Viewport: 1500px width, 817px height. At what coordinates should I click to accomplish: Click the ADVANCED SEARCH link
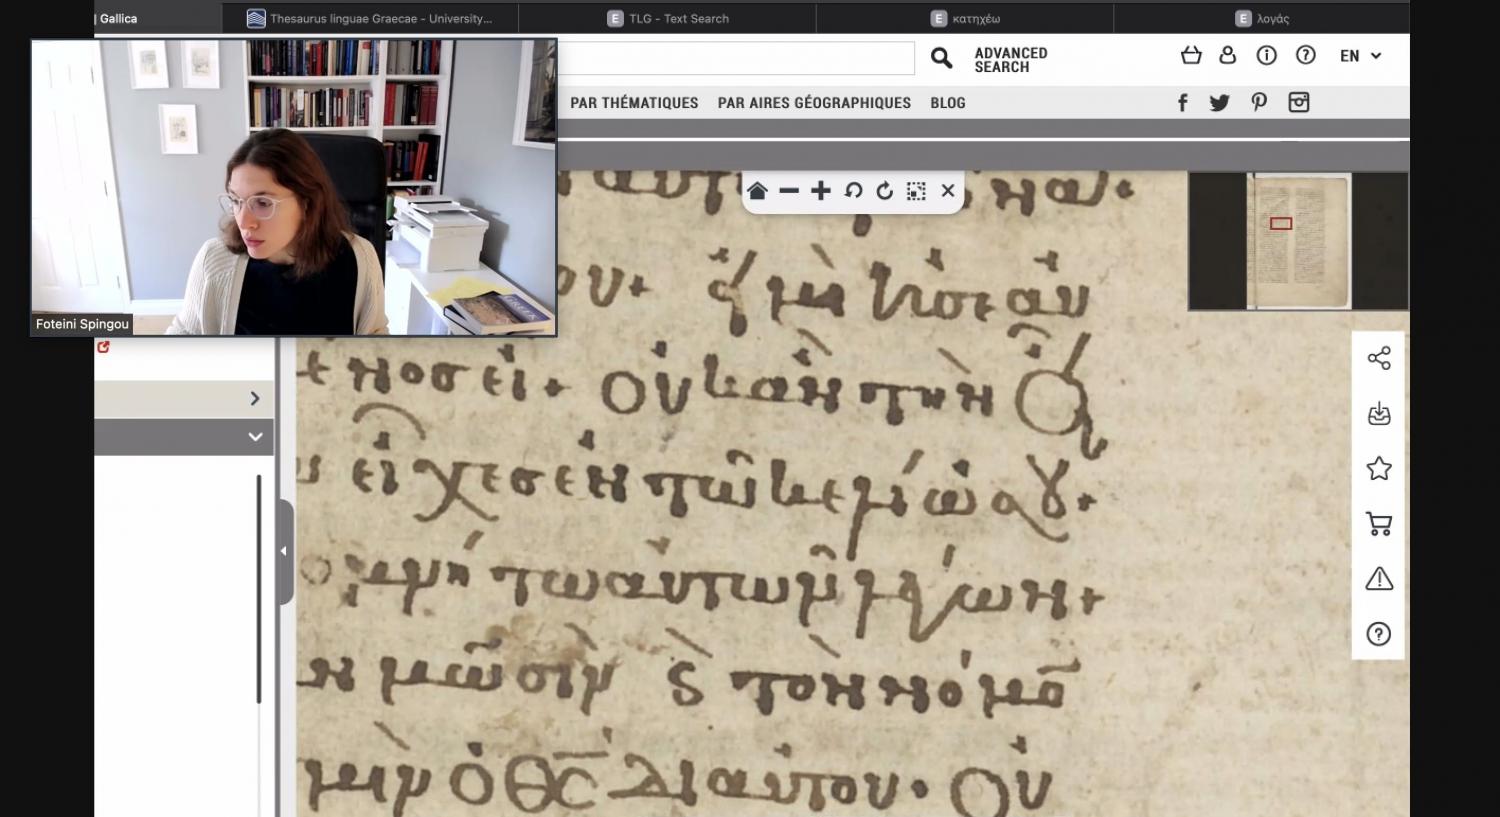pos(1010,60)
